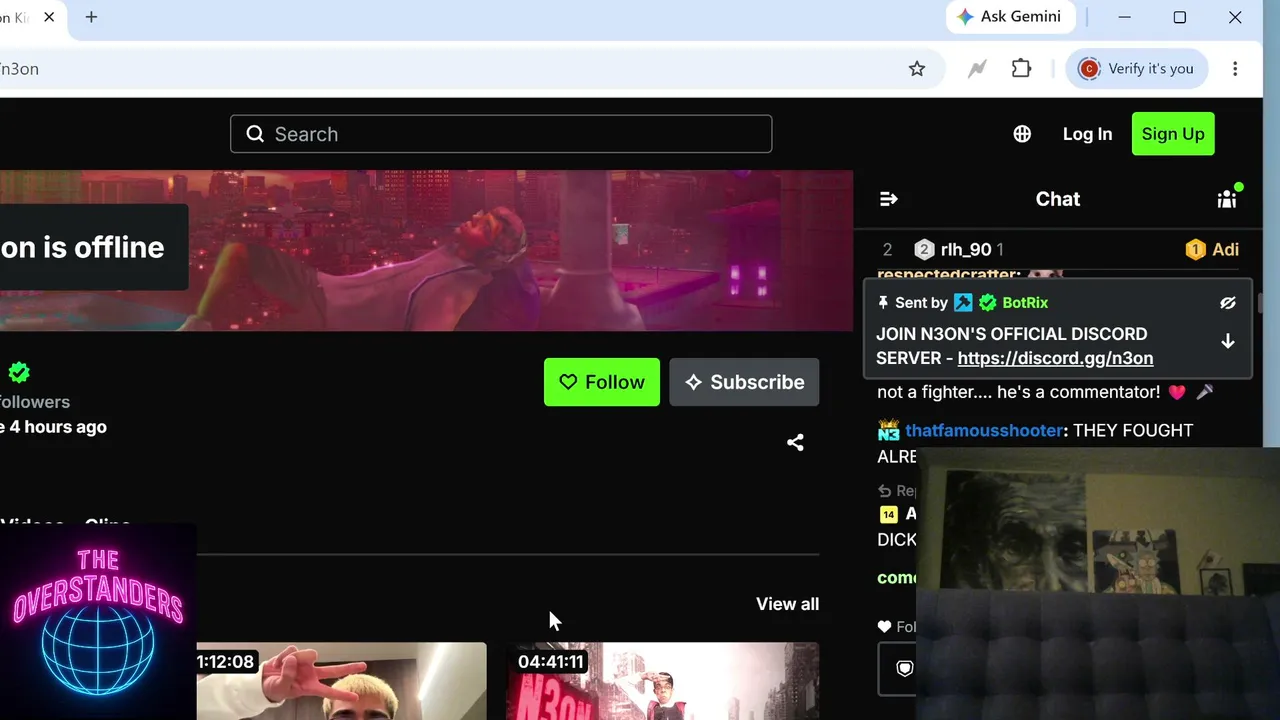Click the Subscribe button
The image size is (1280, 720).
744,382
